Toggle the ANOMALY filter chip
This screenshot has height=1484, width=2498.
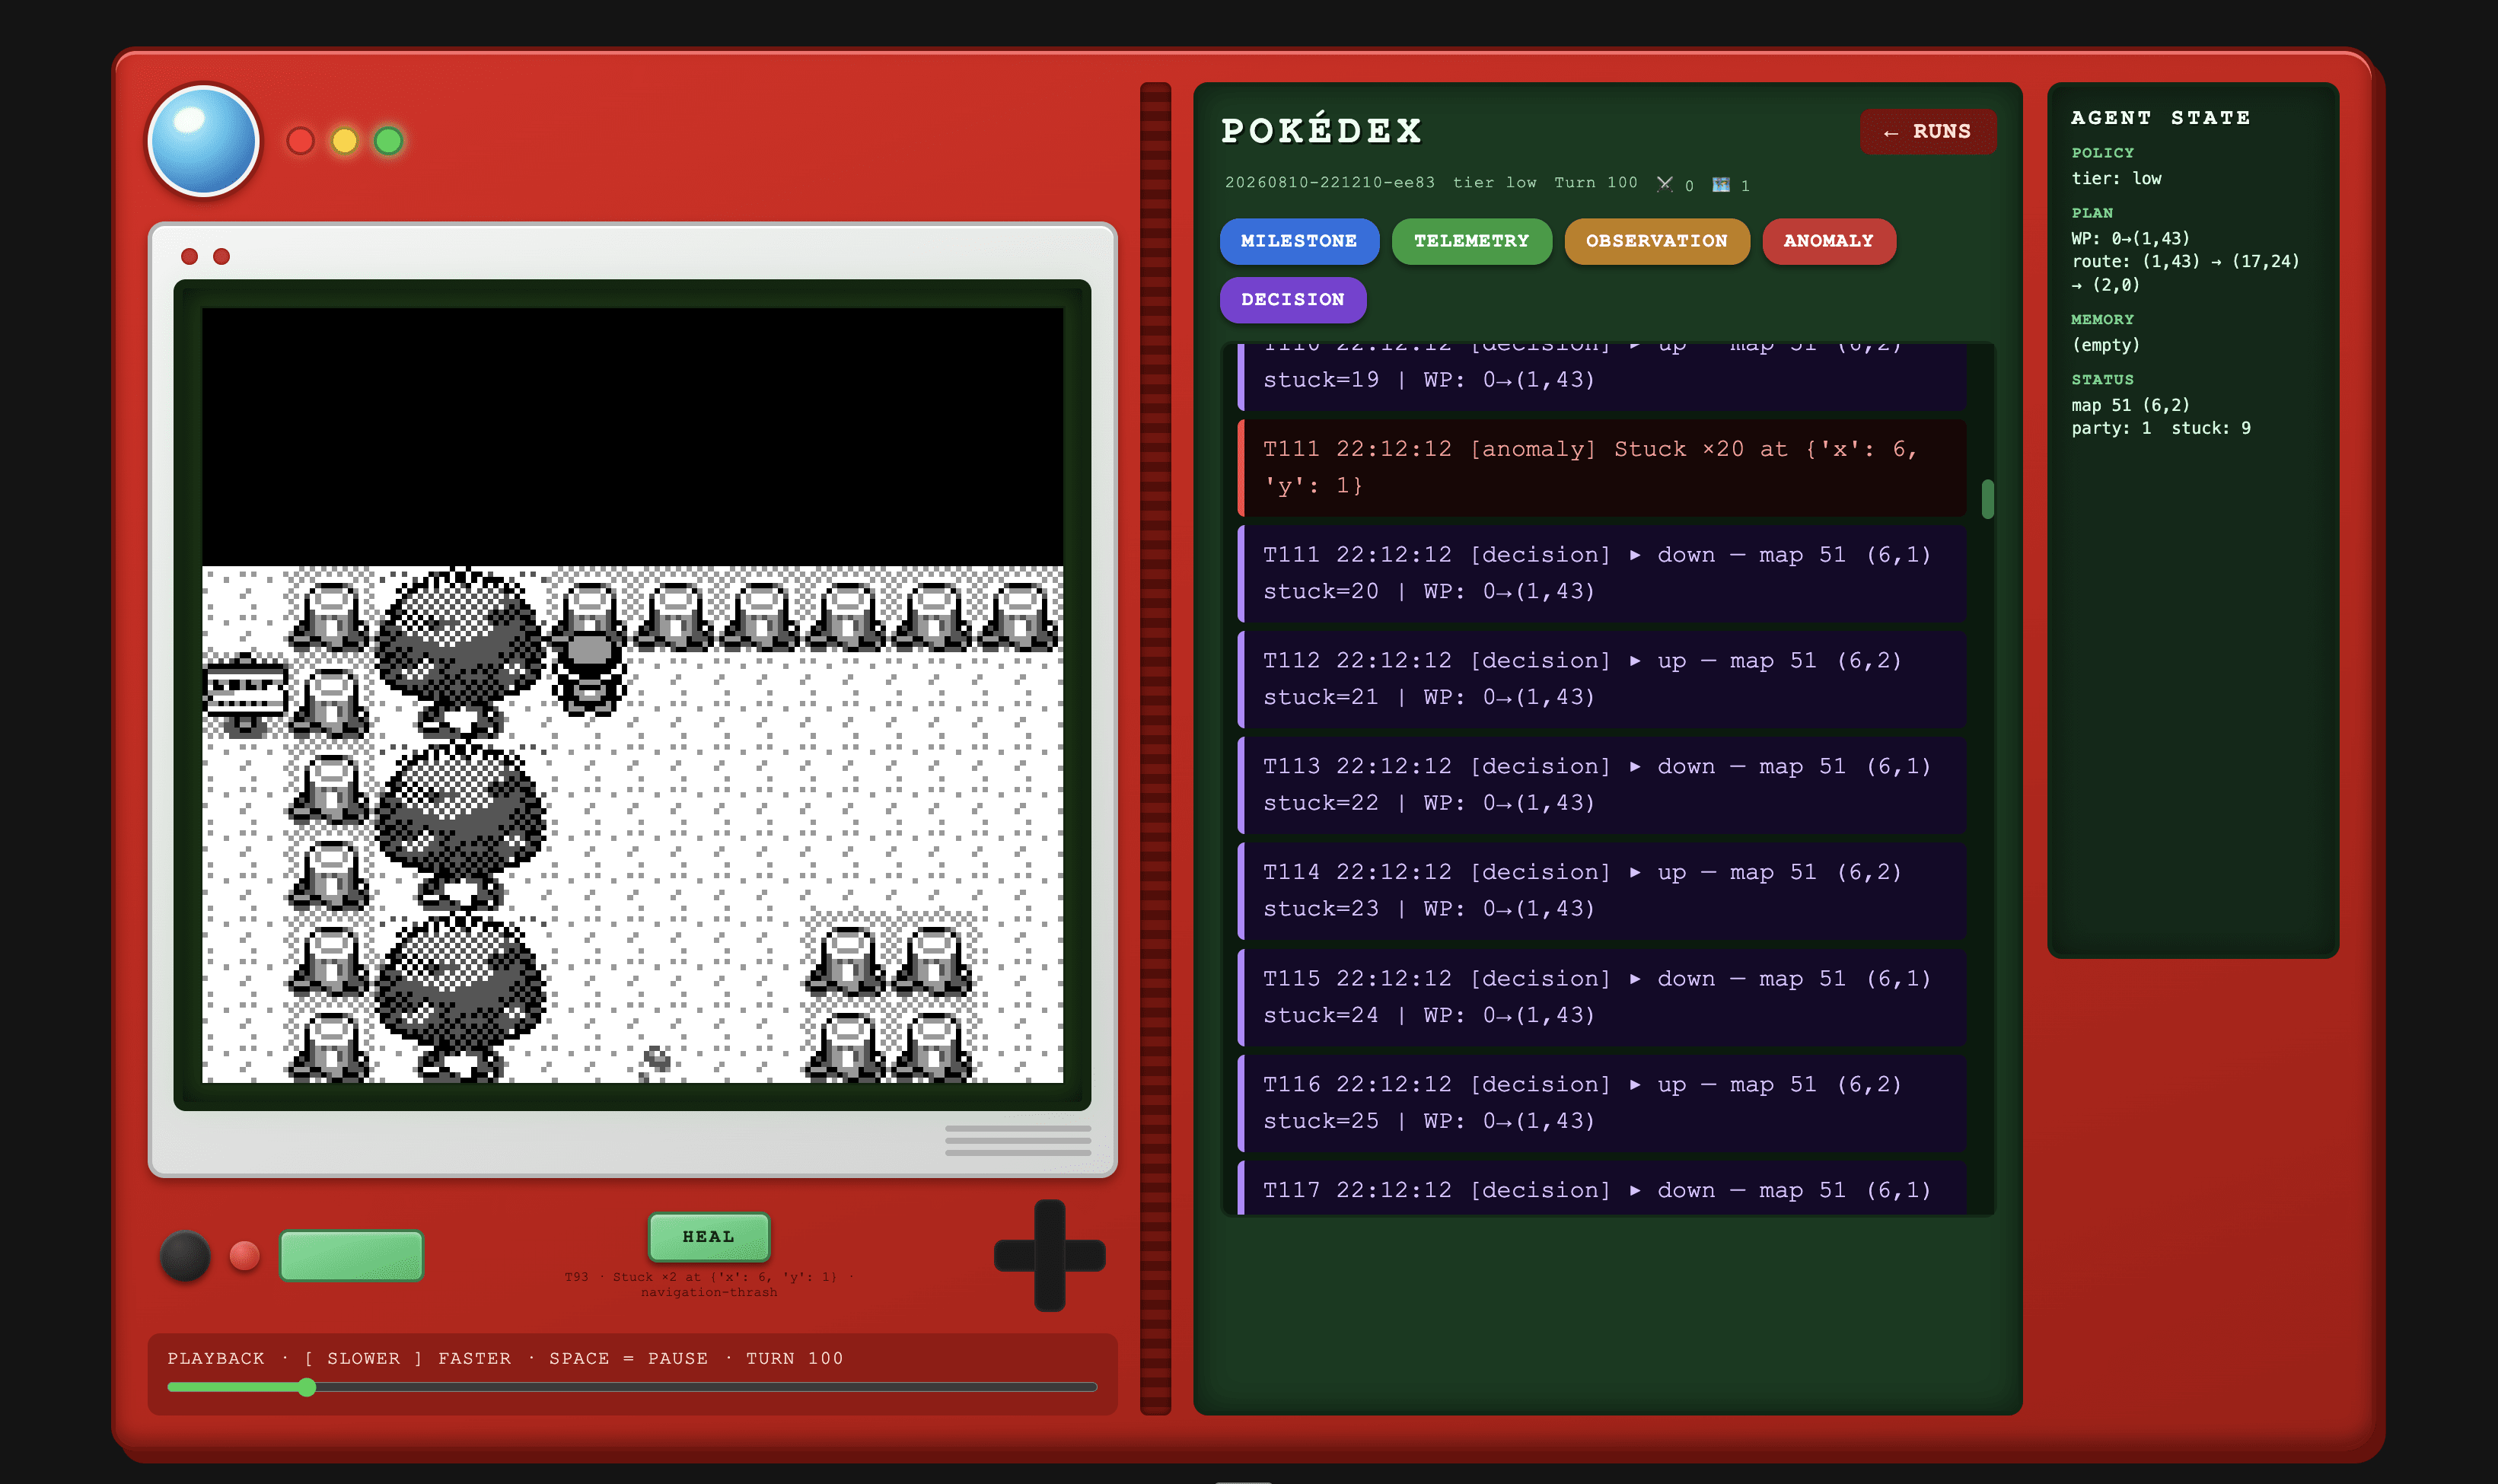coord(1828,241)
